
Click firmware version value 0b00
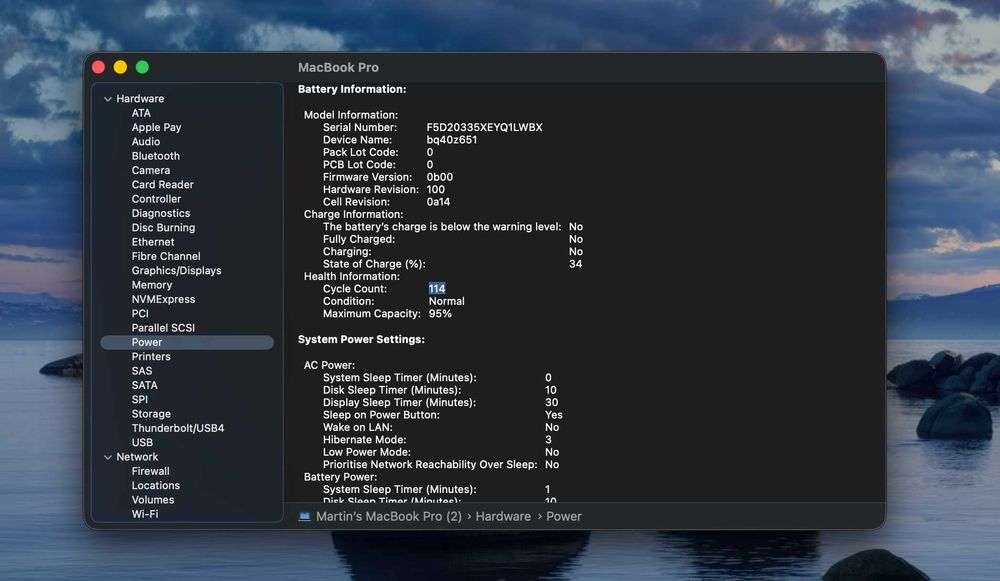click(439, 177)
